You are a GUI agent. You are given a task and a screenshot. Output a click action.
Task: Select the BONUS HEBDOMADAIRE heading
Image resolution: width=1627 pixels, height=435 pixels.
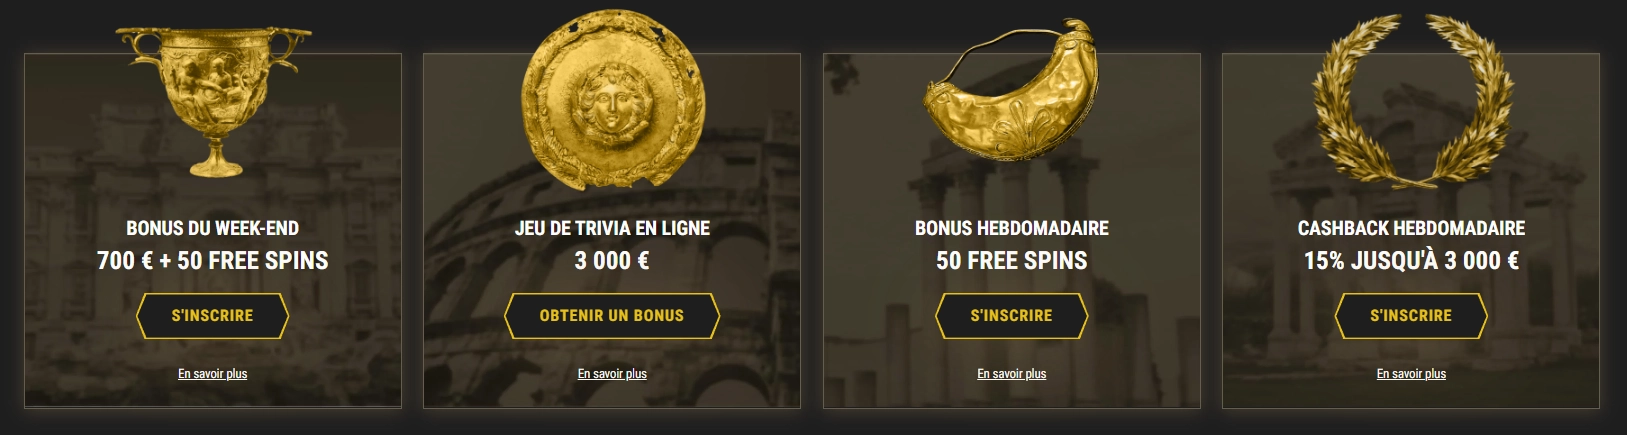tap(1011, 228)
